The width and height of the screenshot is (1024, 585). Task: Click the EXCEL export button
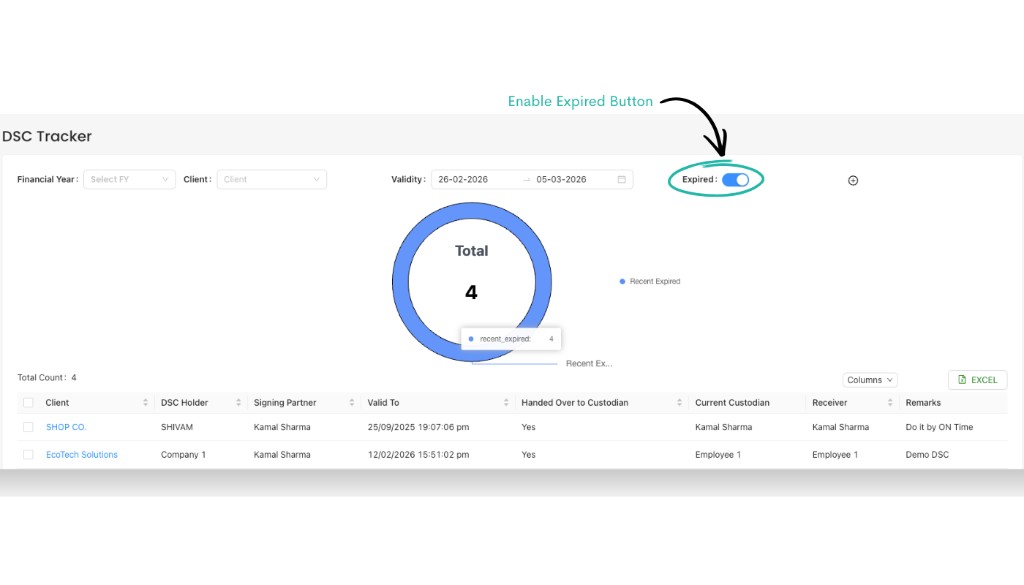(976, 379)
